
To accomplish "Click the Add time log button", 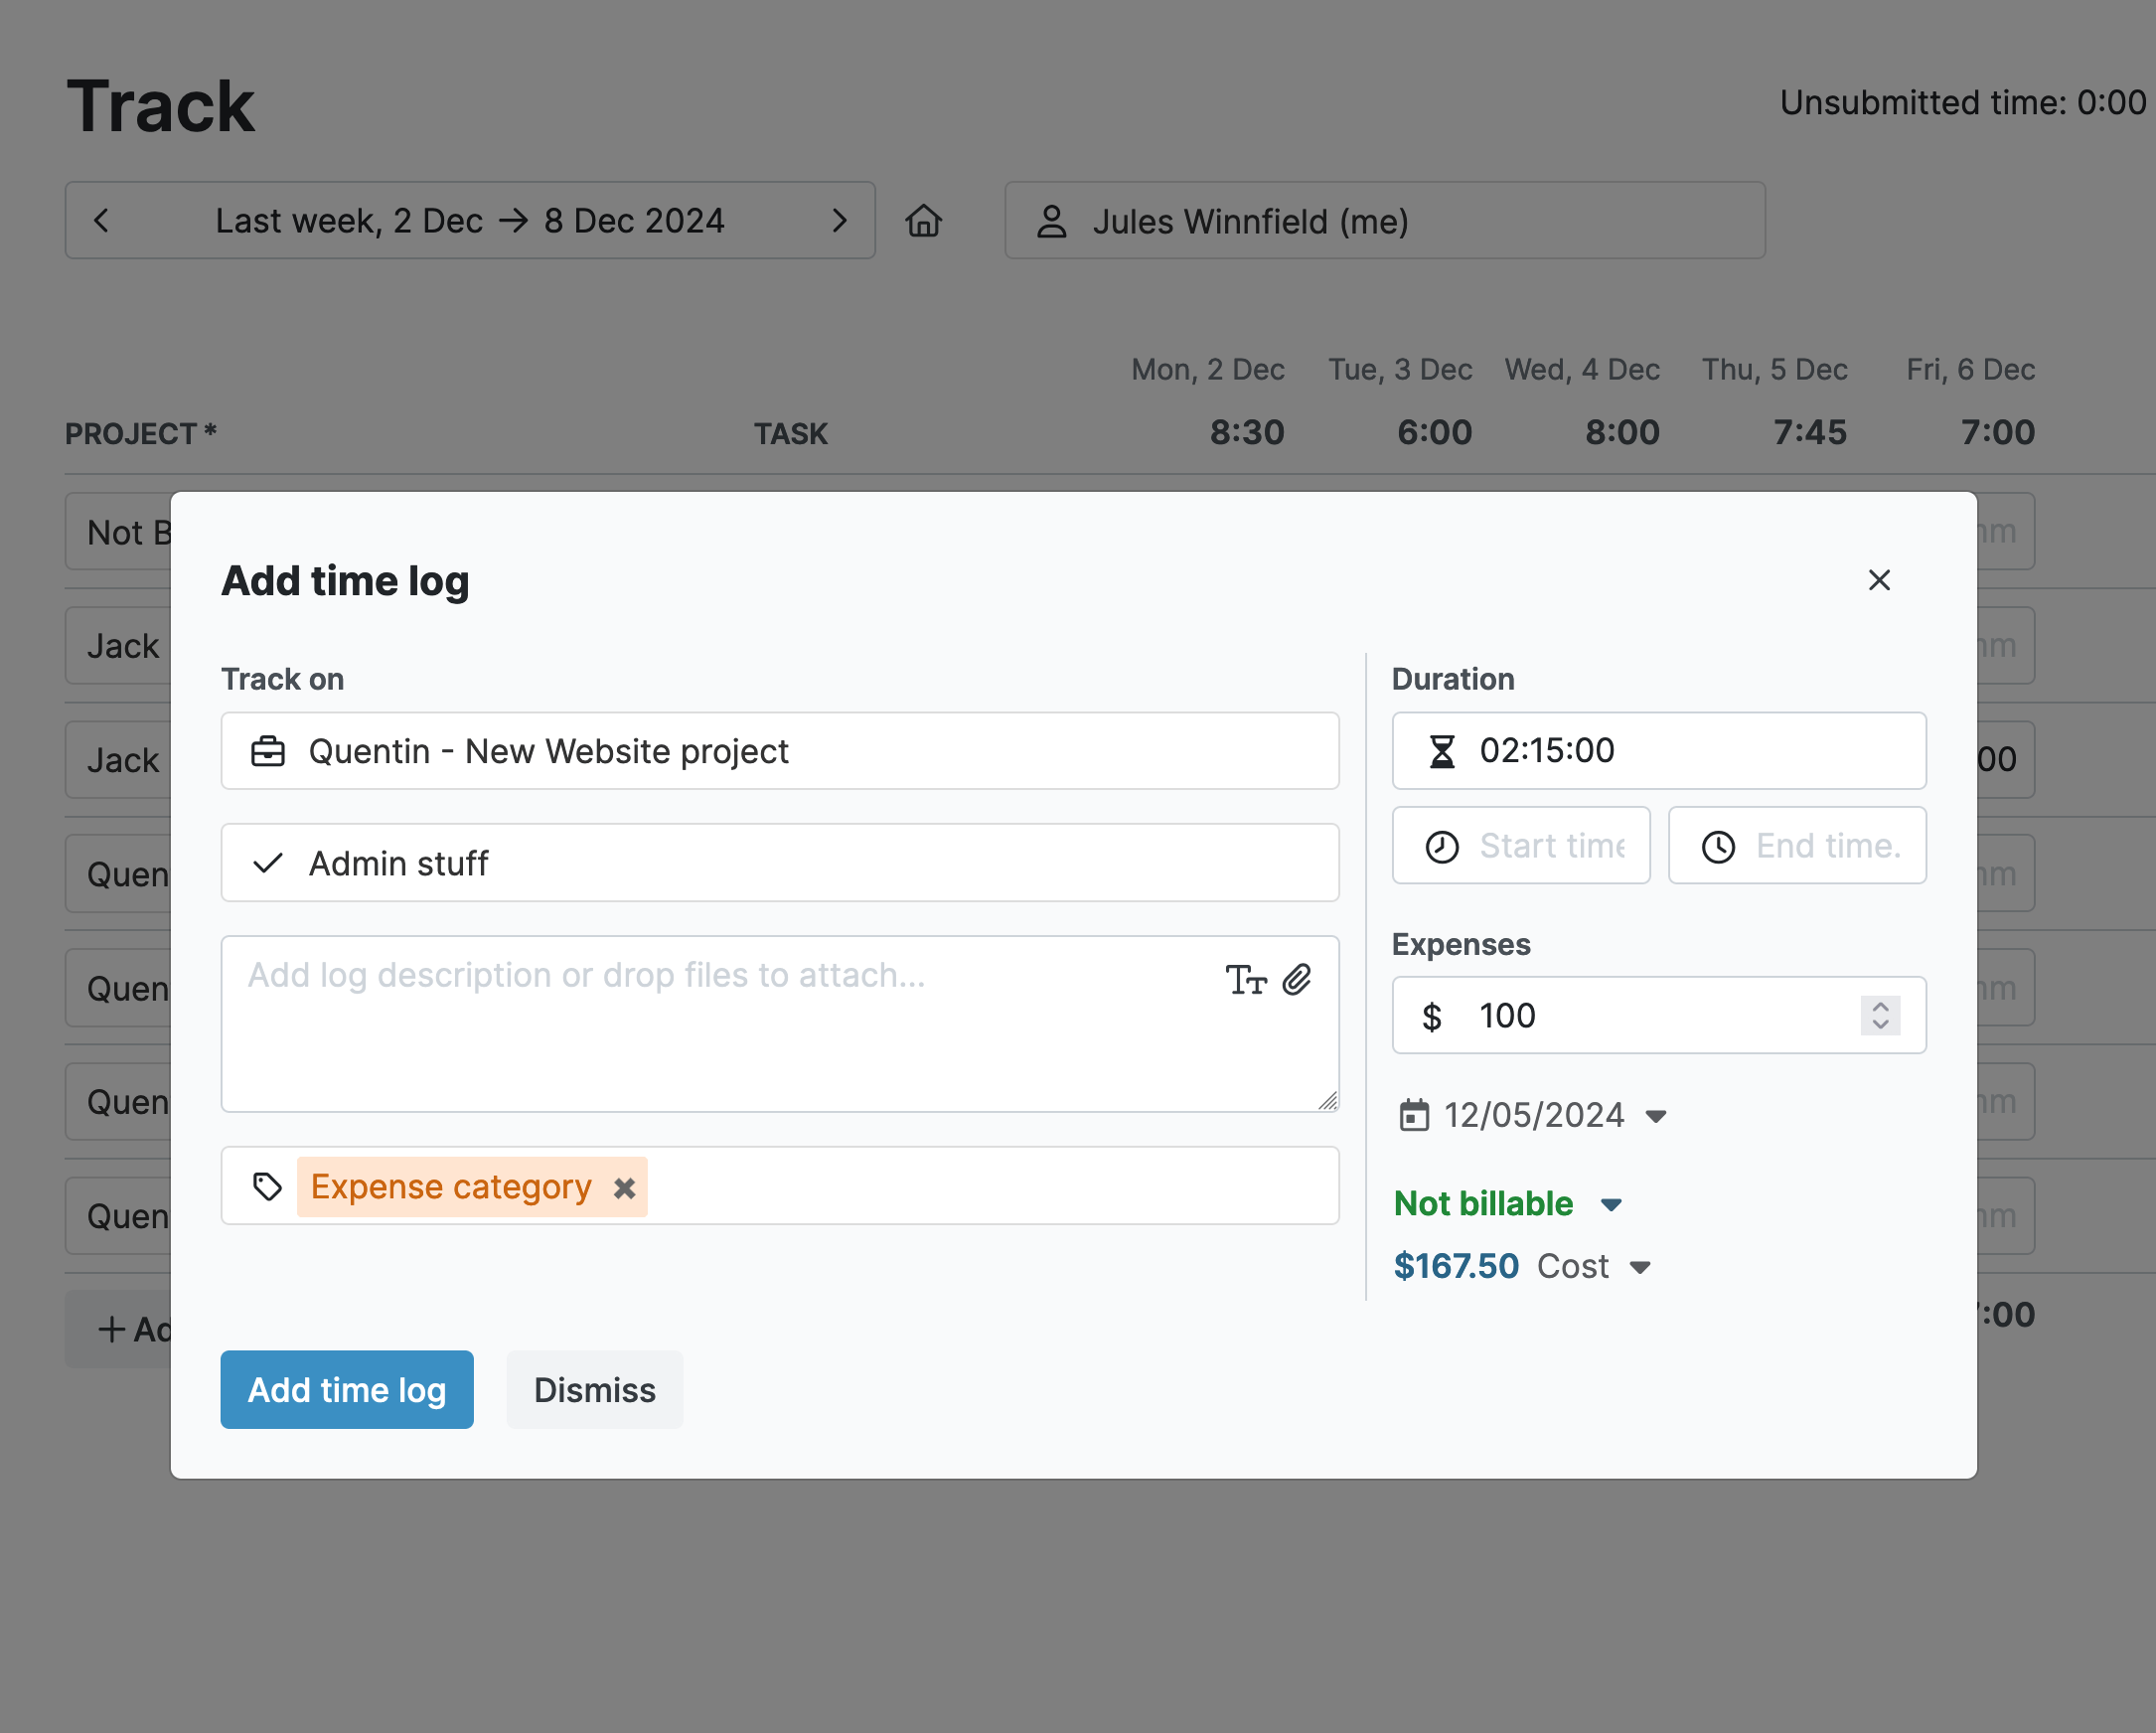I will coord(347,1389).
